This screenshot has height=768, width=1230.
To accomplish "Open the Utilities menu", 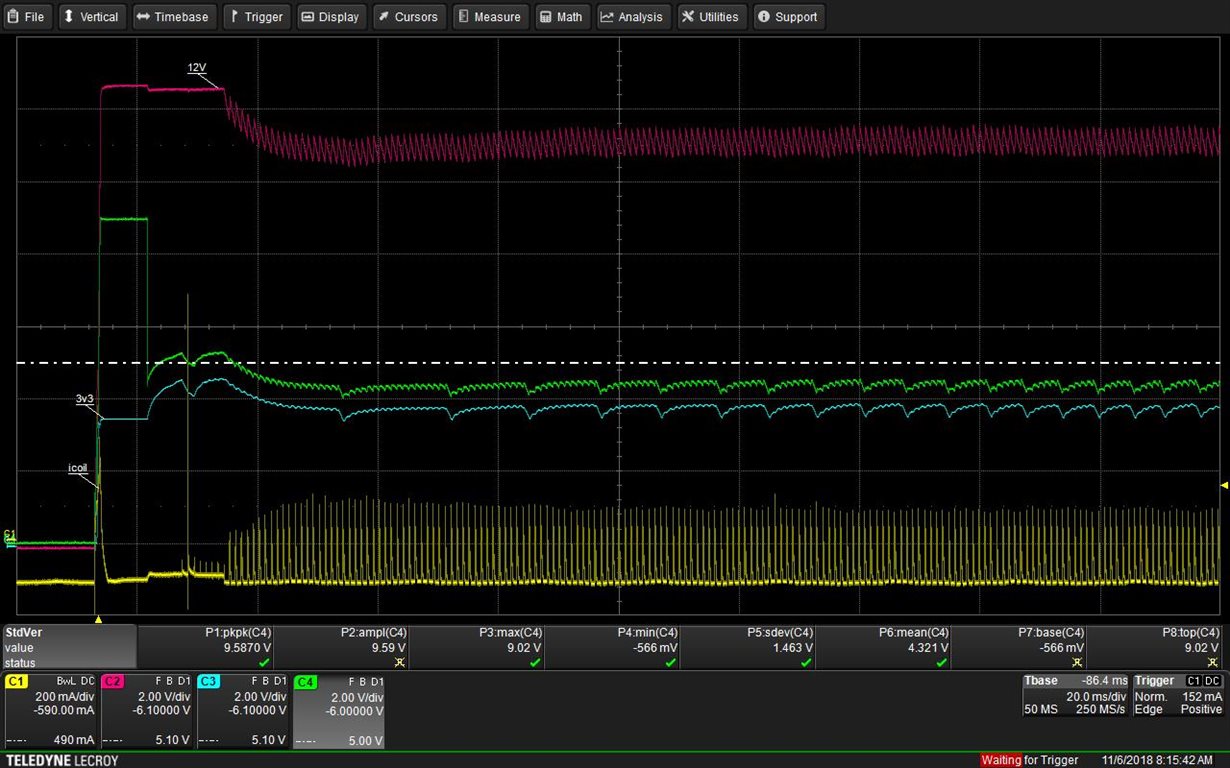I will pos(710,17).
